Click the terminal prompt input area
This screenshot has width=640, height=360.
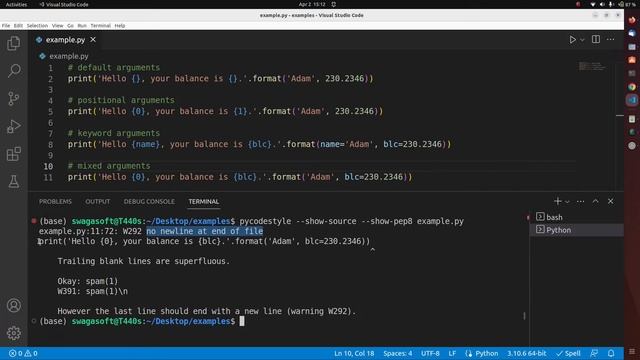coord(242,321)
